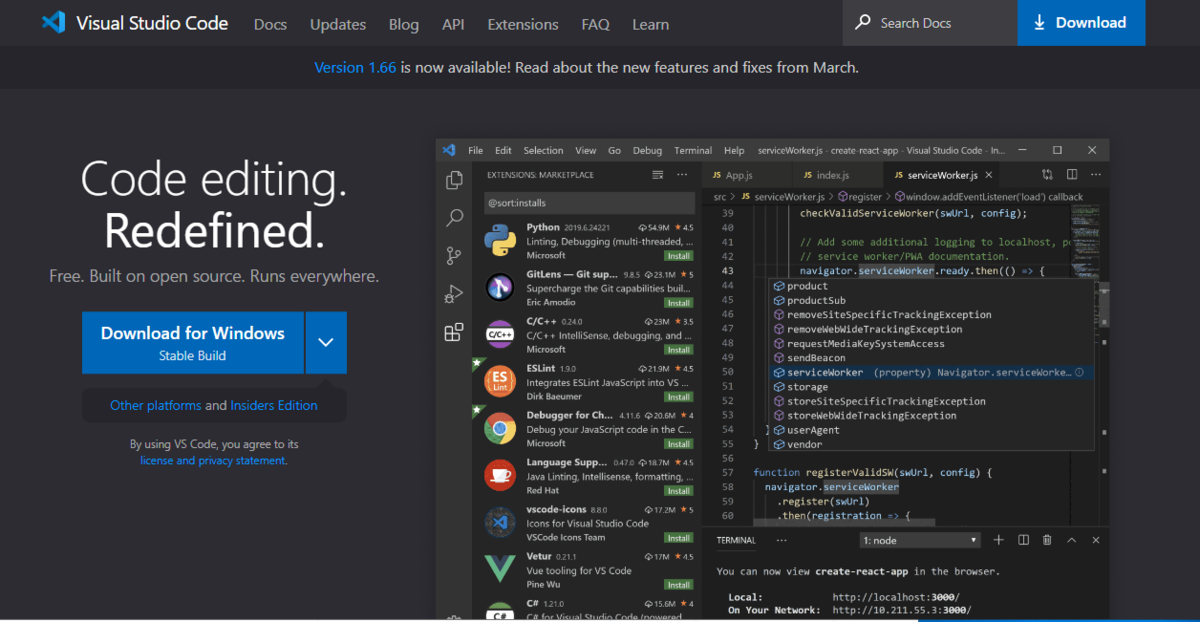Viewport: 1200px width, 622px height.
Task: Open the Updates navigation link
Action: tap(338, 24)
